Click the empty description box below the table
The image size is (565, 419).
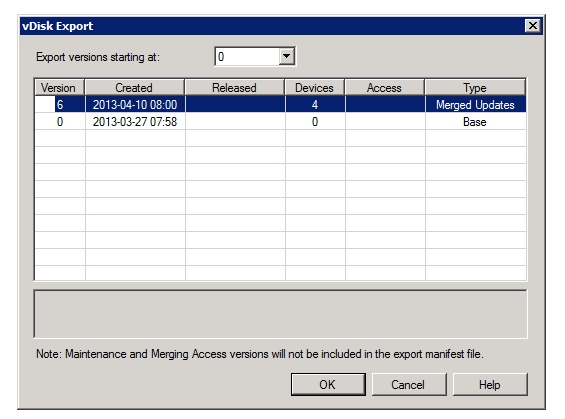(280, 314)
